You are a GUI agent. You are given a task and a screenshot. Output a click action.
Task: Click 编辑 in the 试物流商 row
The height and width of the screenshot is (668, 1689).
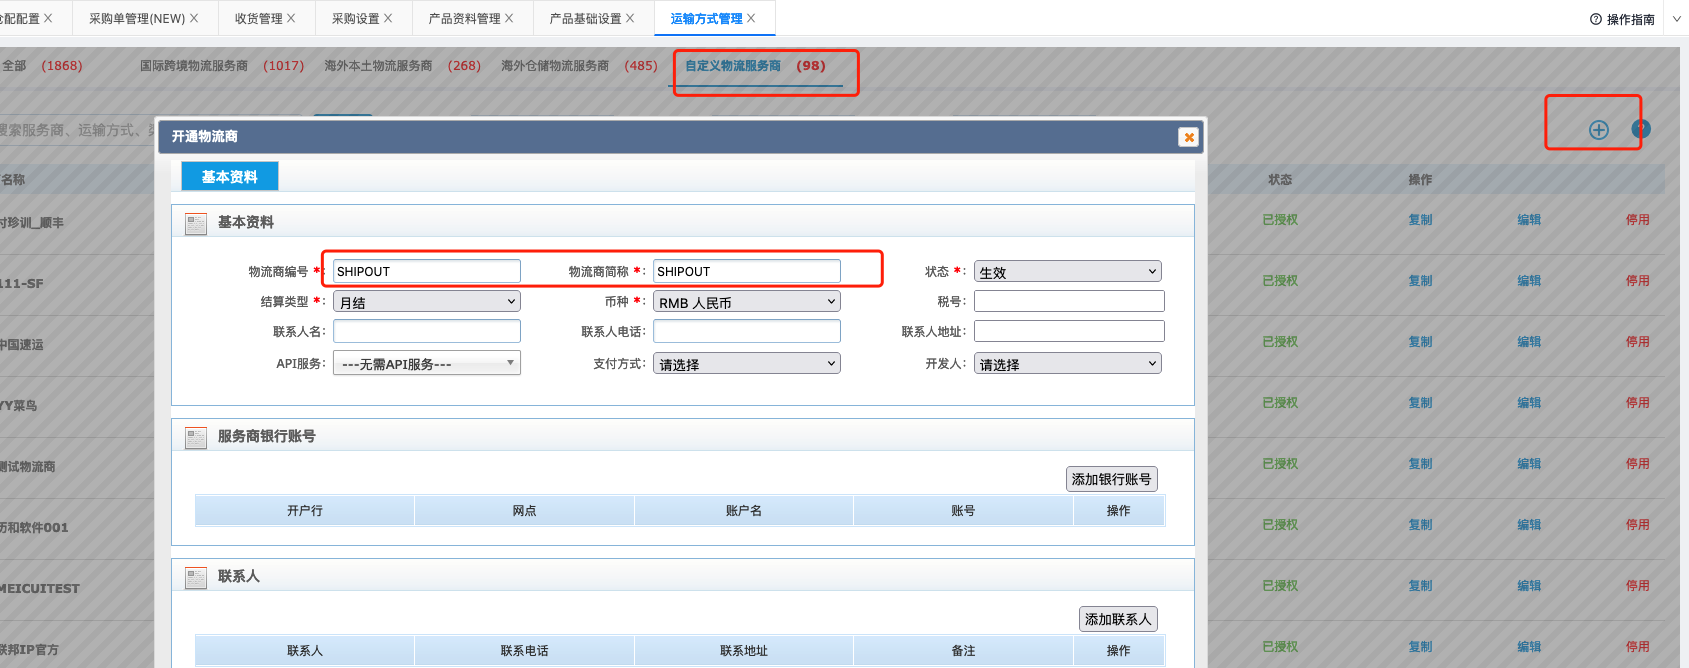pos(1529,464)
